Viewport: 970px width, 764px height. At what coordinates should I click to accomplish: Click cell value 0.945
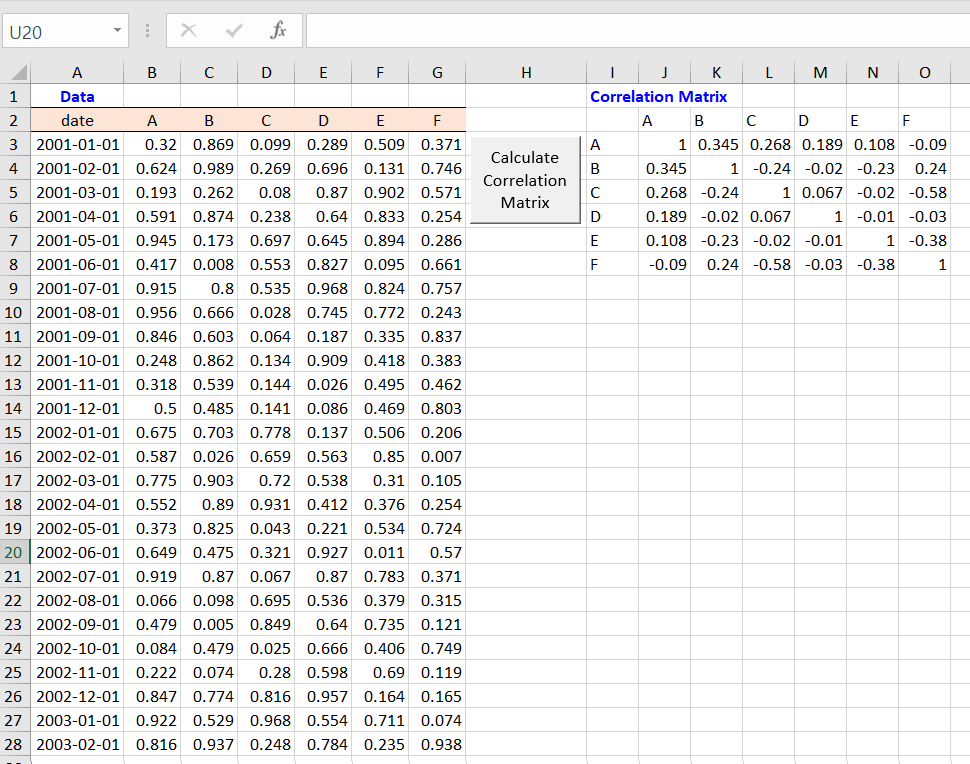tap(152, 241)
